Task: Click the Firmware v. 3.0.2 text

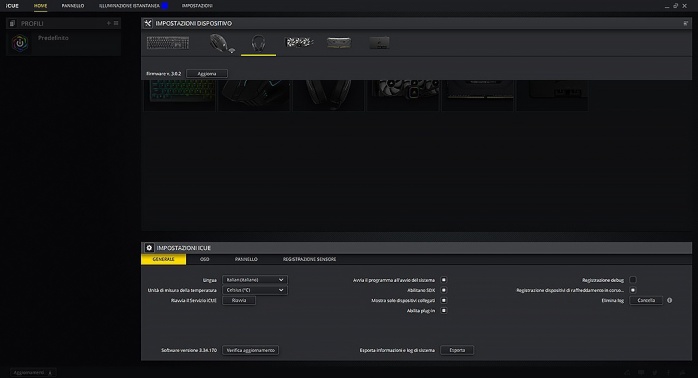Action: [x=164, y=74]
